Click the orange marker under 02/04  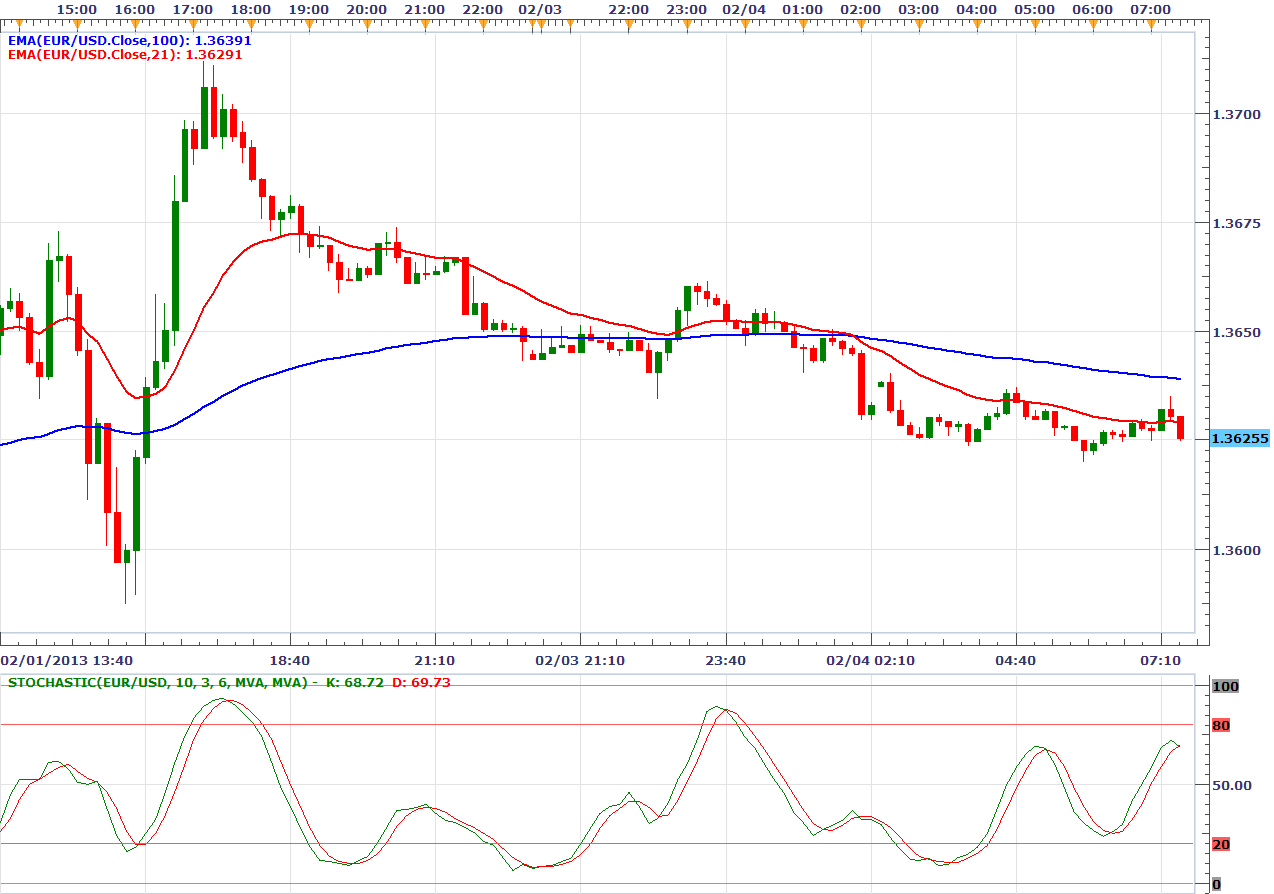744,22
